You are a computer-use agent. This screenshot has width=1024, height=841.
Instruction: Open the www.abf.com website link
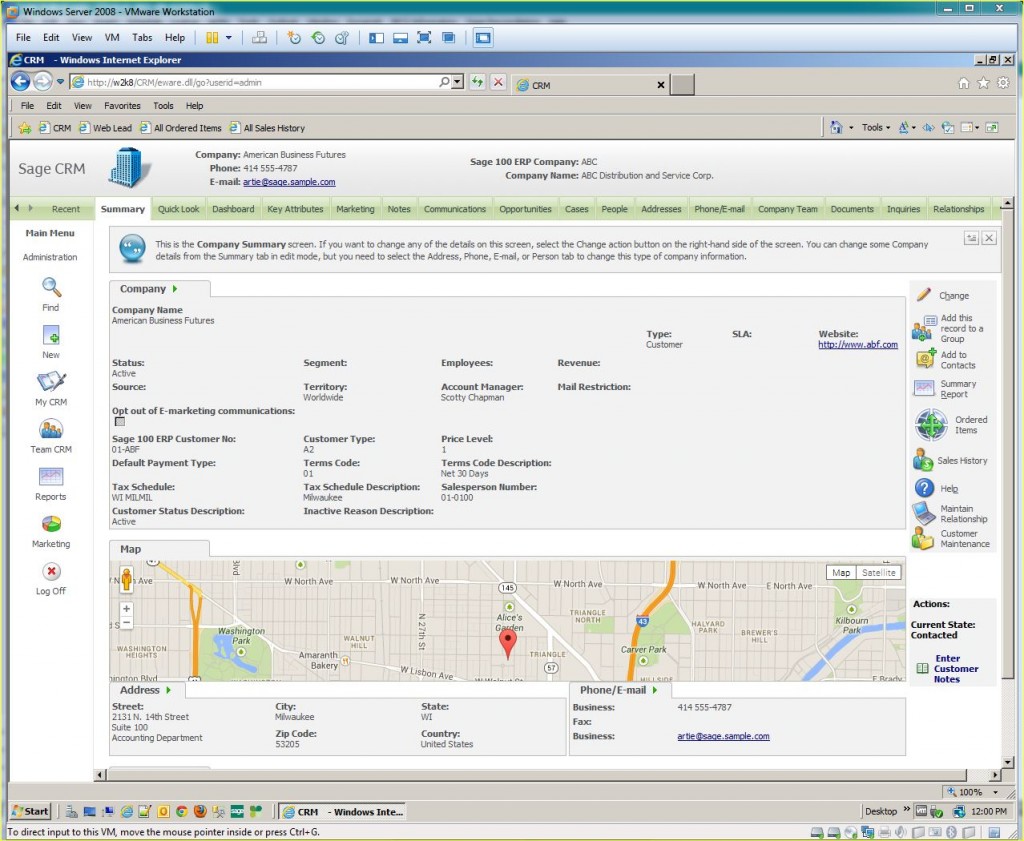tap(857, 345)
